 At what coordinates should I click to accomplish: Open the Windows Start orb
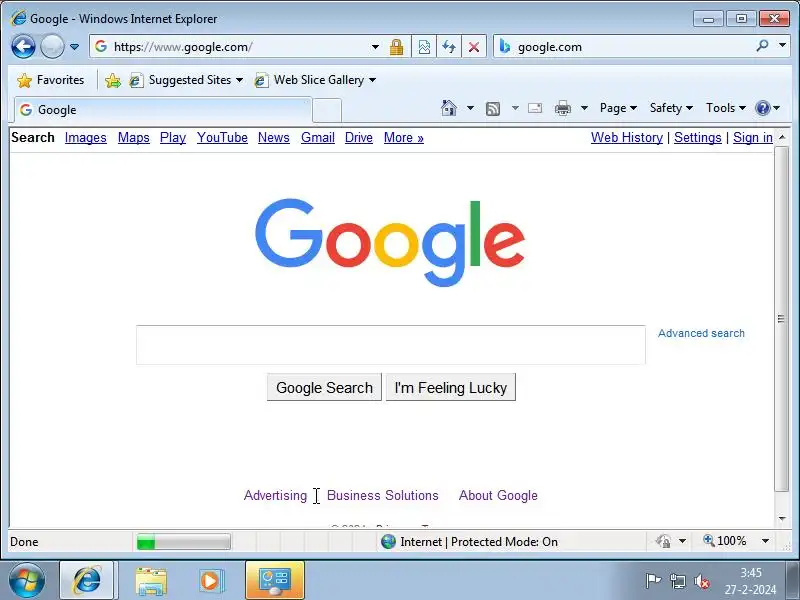[x=27, y=581]
